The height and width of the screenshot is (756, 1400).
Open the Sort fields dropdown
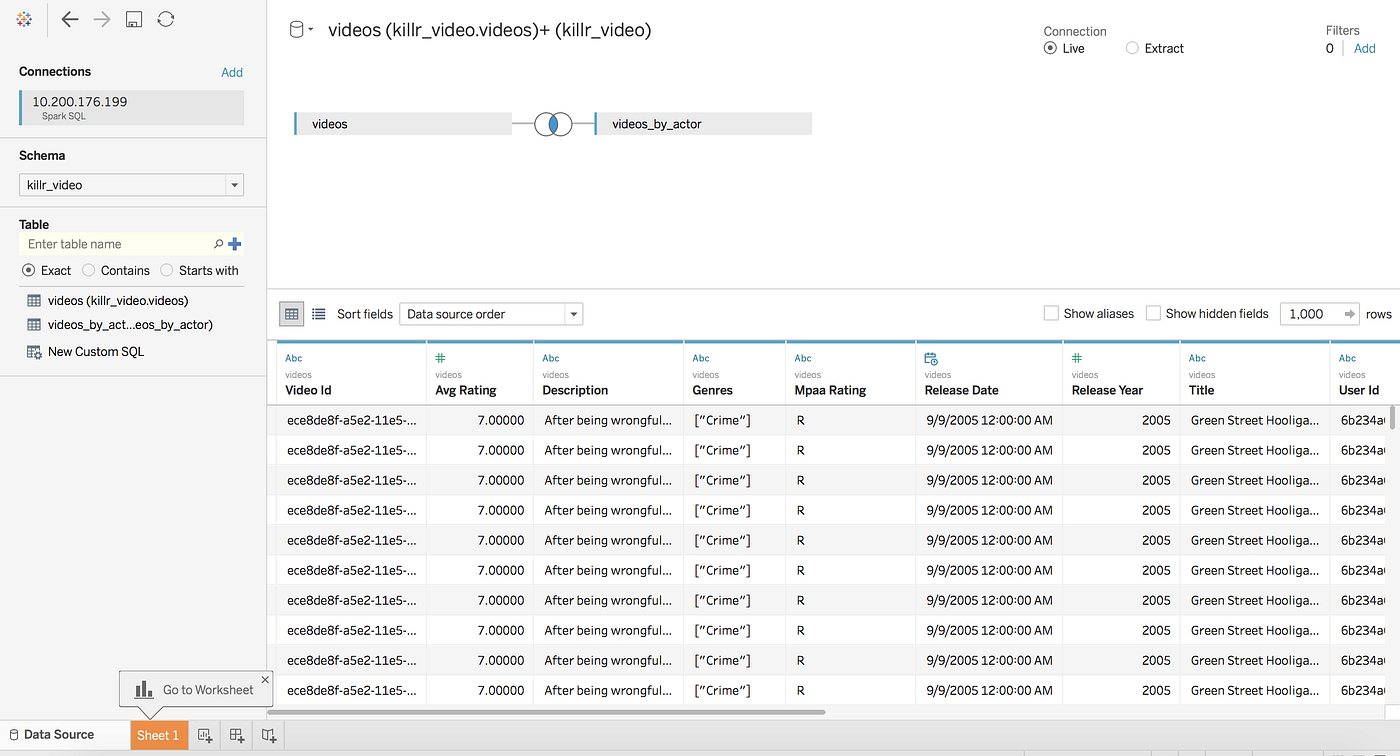(x=490, y=313)
